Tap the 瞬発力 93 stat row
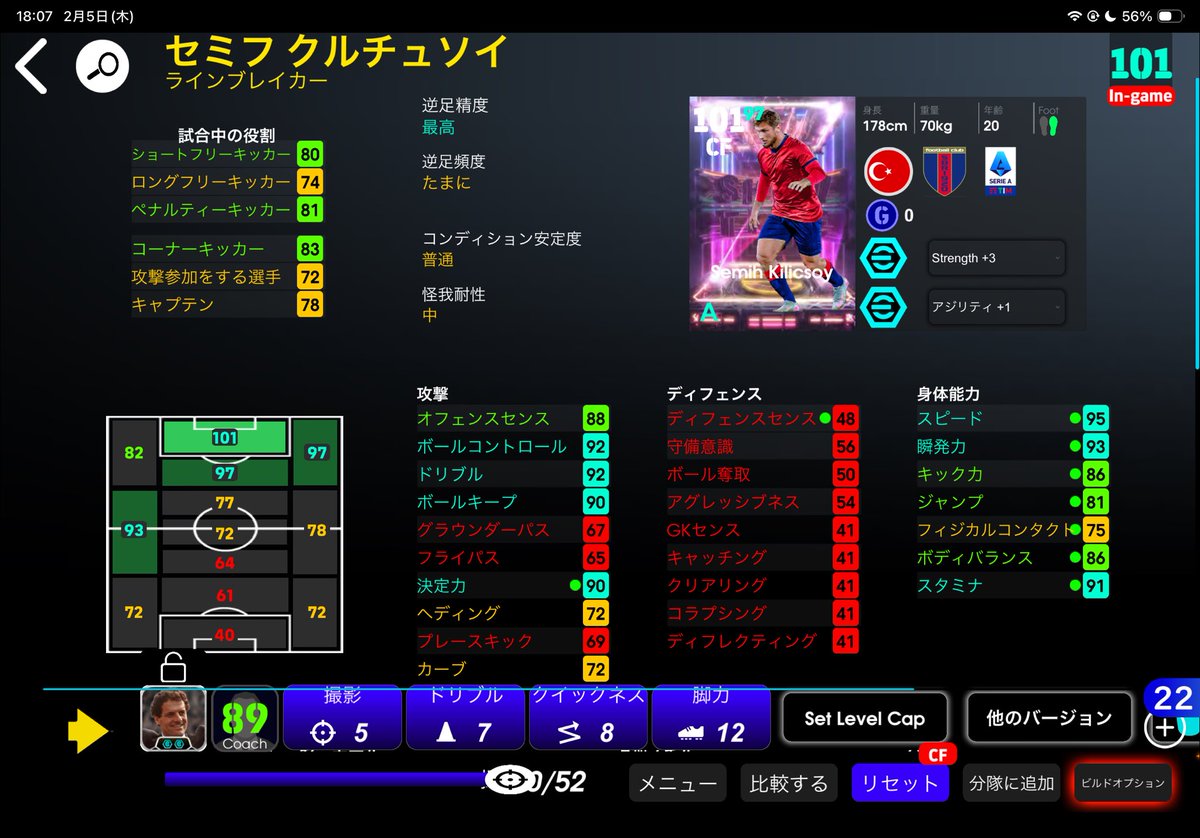 (1012, 447)
